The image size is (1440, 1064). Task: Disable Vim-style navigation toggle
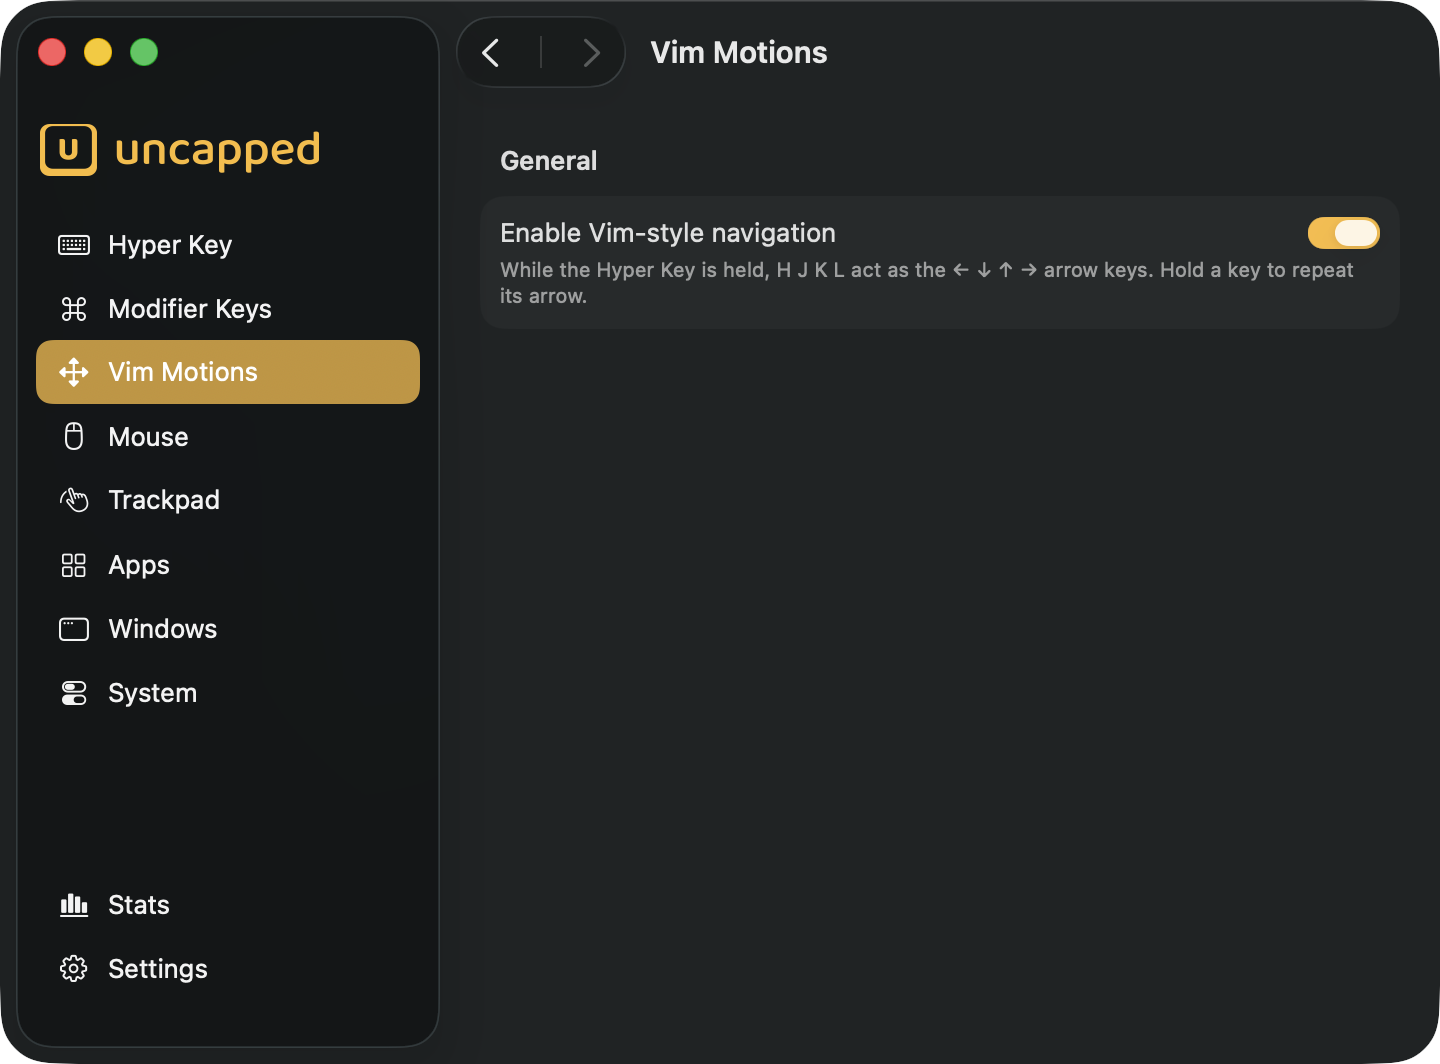pyautogui.click(x=1343, y=233)
